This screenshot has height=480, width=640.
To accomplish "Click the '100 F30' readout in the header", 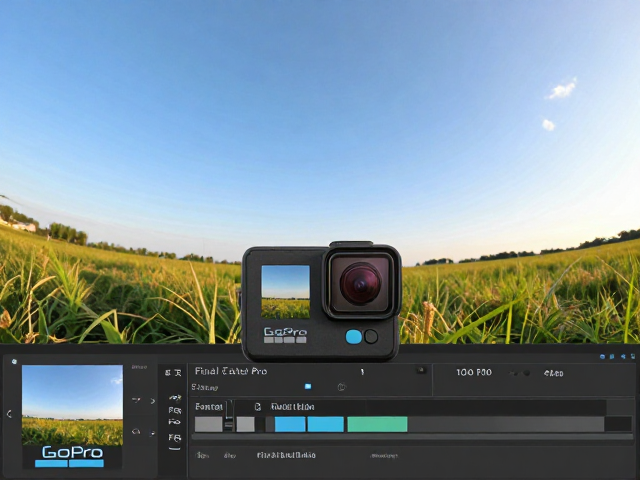I will [x=474, y=372].
